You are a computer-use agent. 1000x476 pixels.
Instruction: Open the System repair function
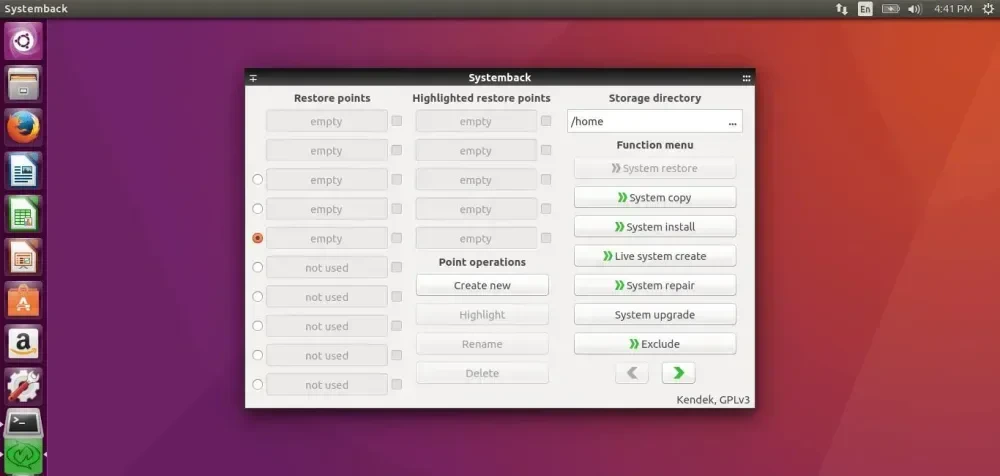pyautogui.click(x=655, y=285)
